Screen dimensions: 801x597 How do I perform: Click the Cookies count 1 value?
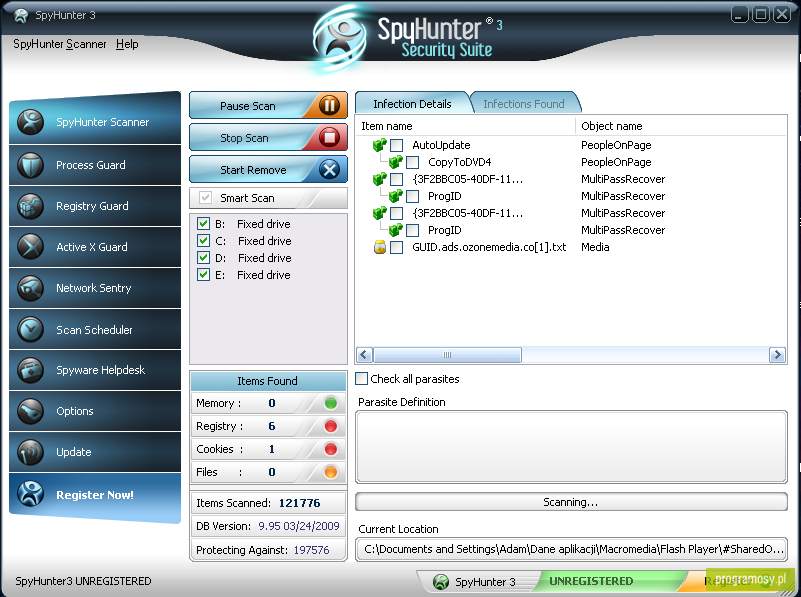point(272,449)
